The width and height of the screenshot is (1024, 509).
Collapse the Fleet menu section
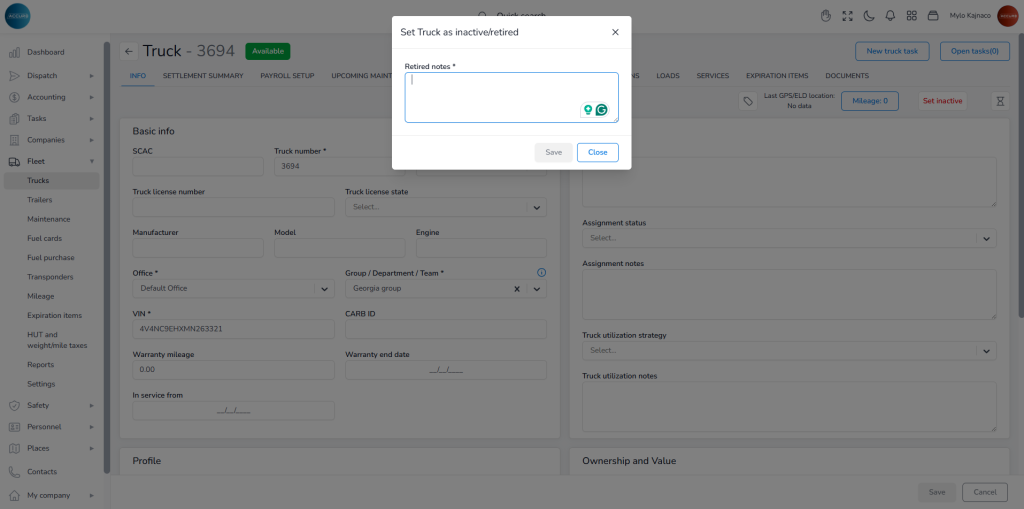(x=92, y=161)
